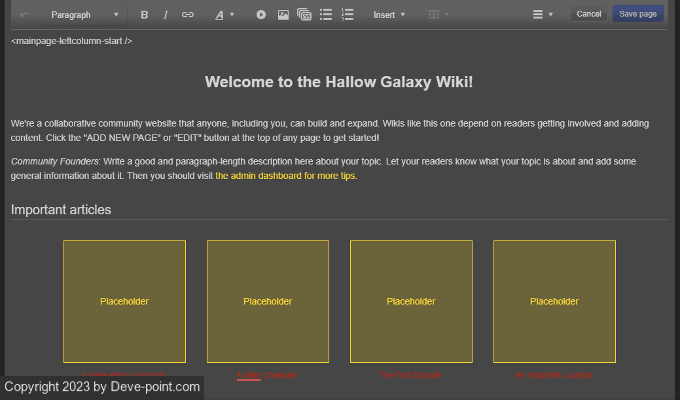Viewport: 680px width, 400px height.
Task: Click the undo arrow icon
Action: 24,15
